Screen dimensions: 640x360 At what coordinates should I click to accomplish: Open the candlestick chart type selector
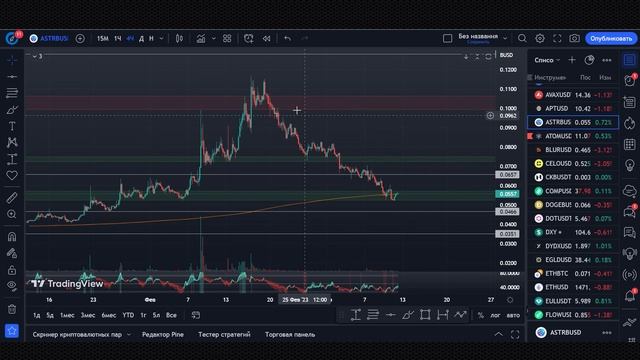179,38
